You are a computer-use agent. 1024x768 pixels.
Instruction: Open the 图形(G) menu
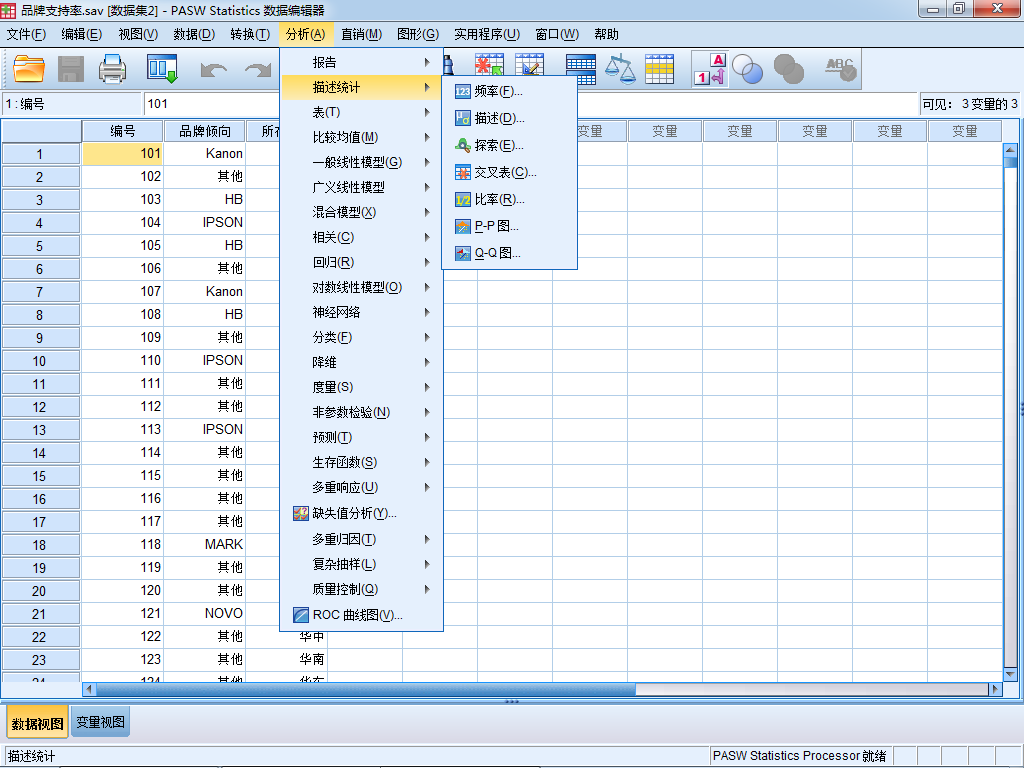coord(418,34)
